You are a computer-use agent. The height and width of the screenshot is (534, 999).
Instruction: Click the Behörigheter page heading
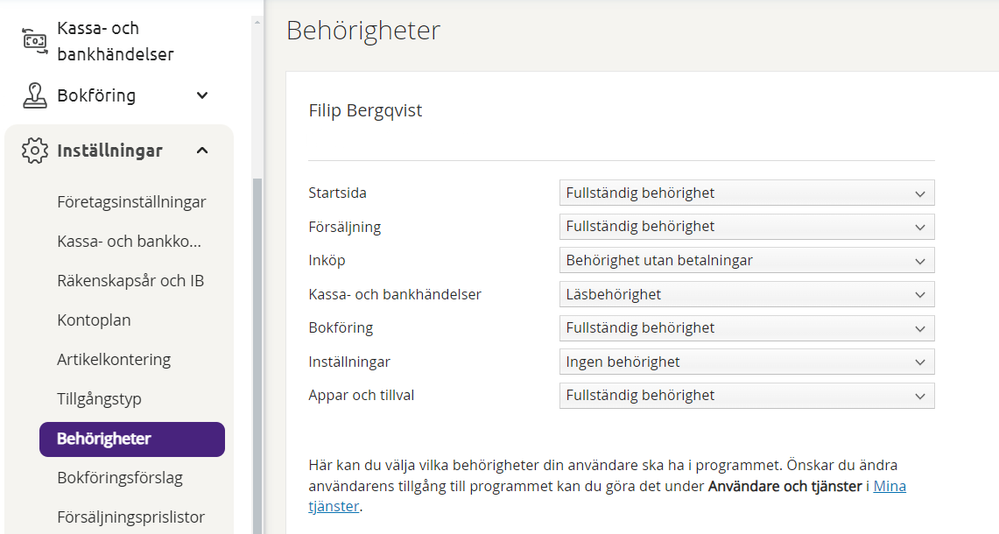point(363,31)
